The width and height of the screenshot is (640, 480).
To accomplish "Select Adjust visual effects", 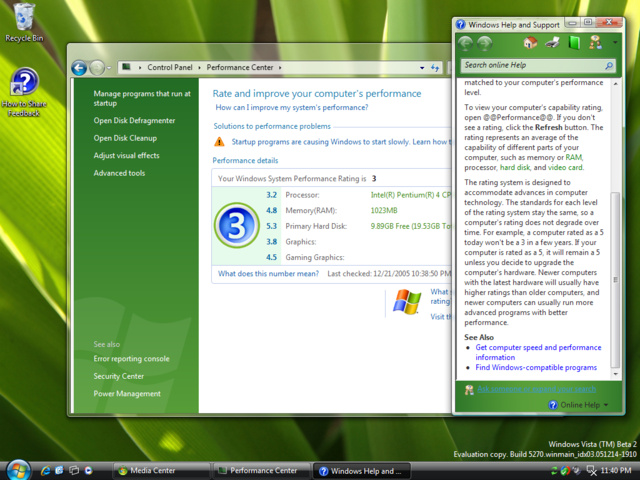I will pos(126,156).
